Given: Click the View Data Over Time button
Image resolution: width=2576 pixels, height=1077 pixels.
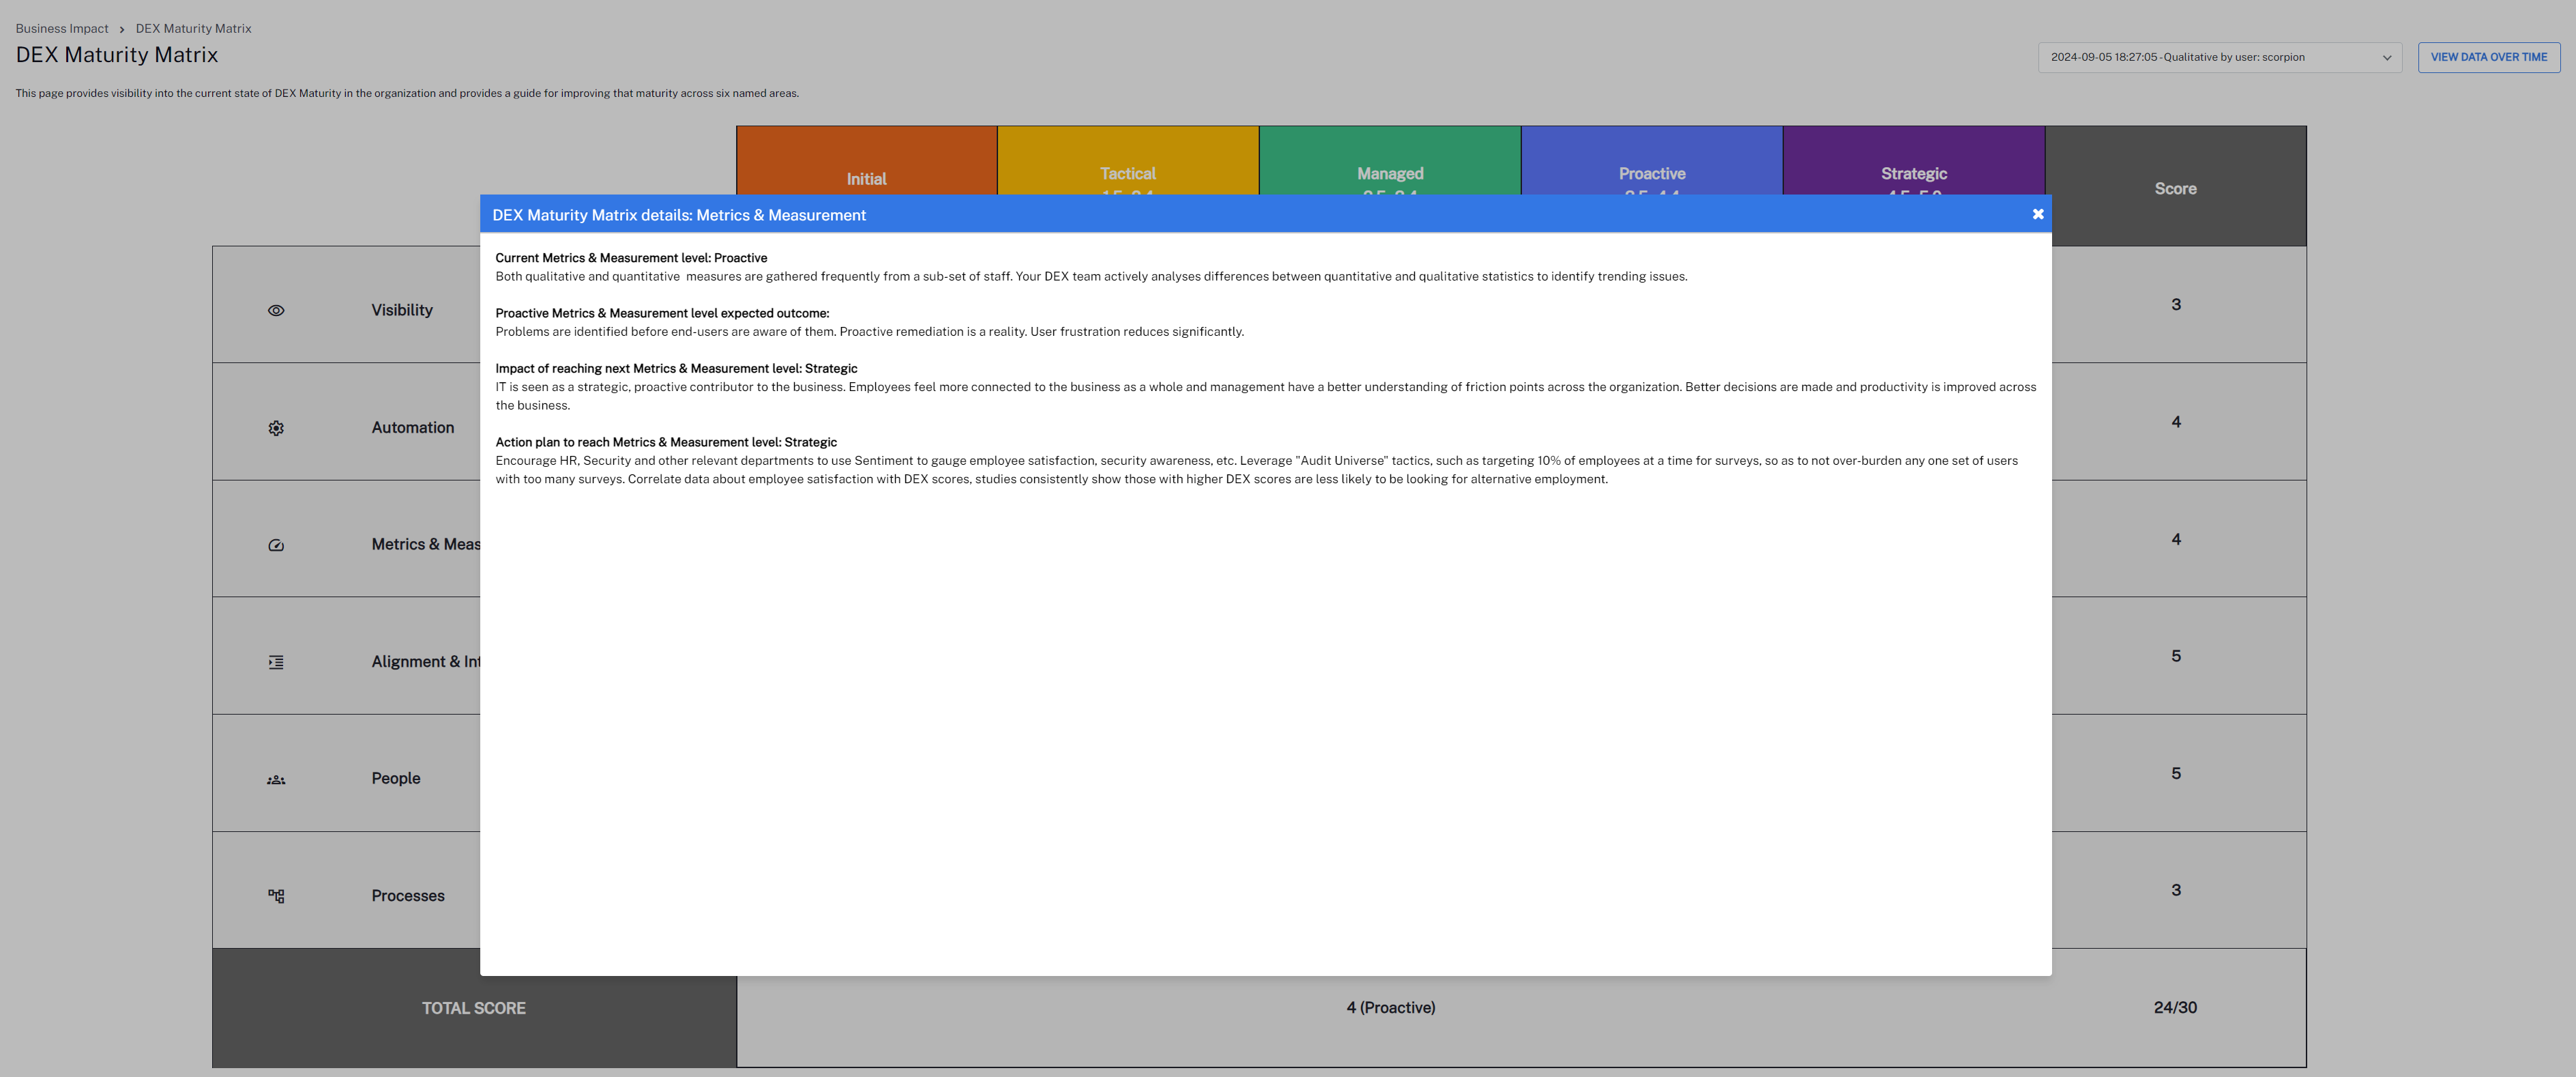Looking at the screenshot, I should (2488, 57).
